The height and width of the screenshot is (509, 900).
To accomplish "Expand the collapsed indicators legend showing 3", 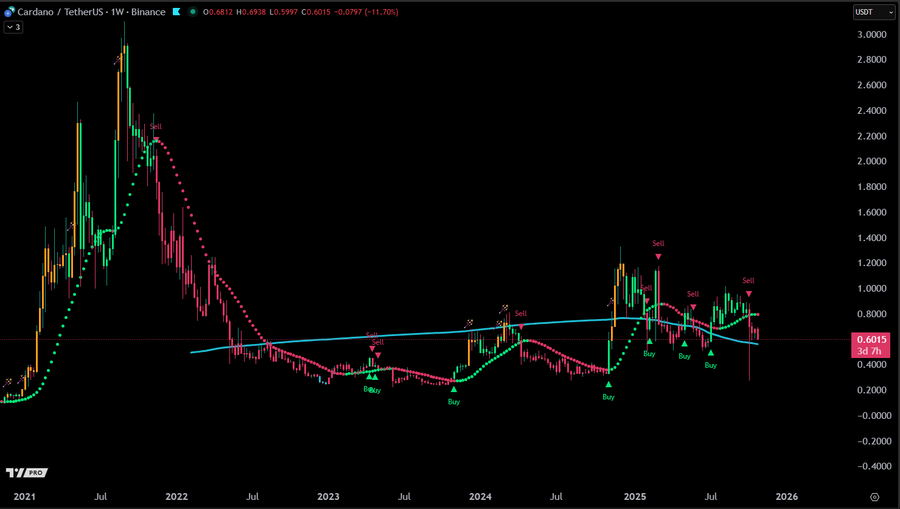I will tap(14, 27).
